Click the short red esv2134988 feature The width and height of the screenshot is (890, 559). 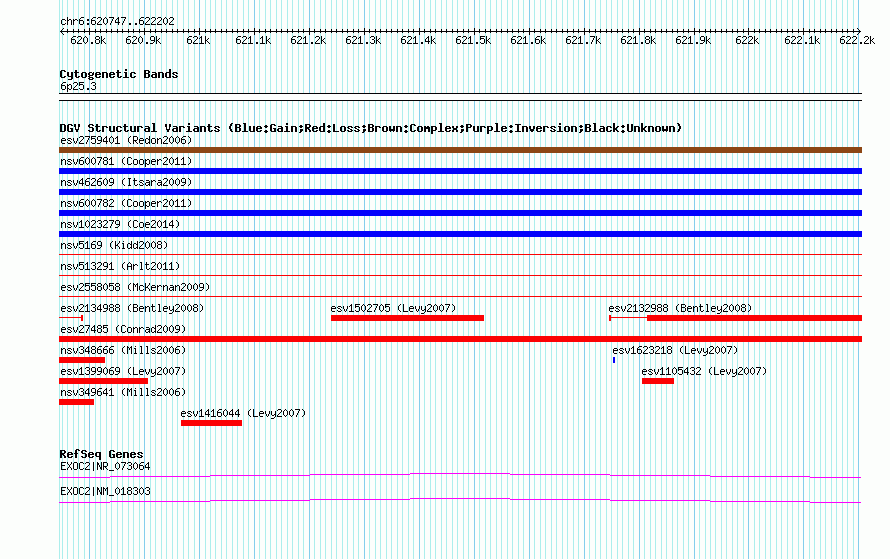tap(71, 318)
